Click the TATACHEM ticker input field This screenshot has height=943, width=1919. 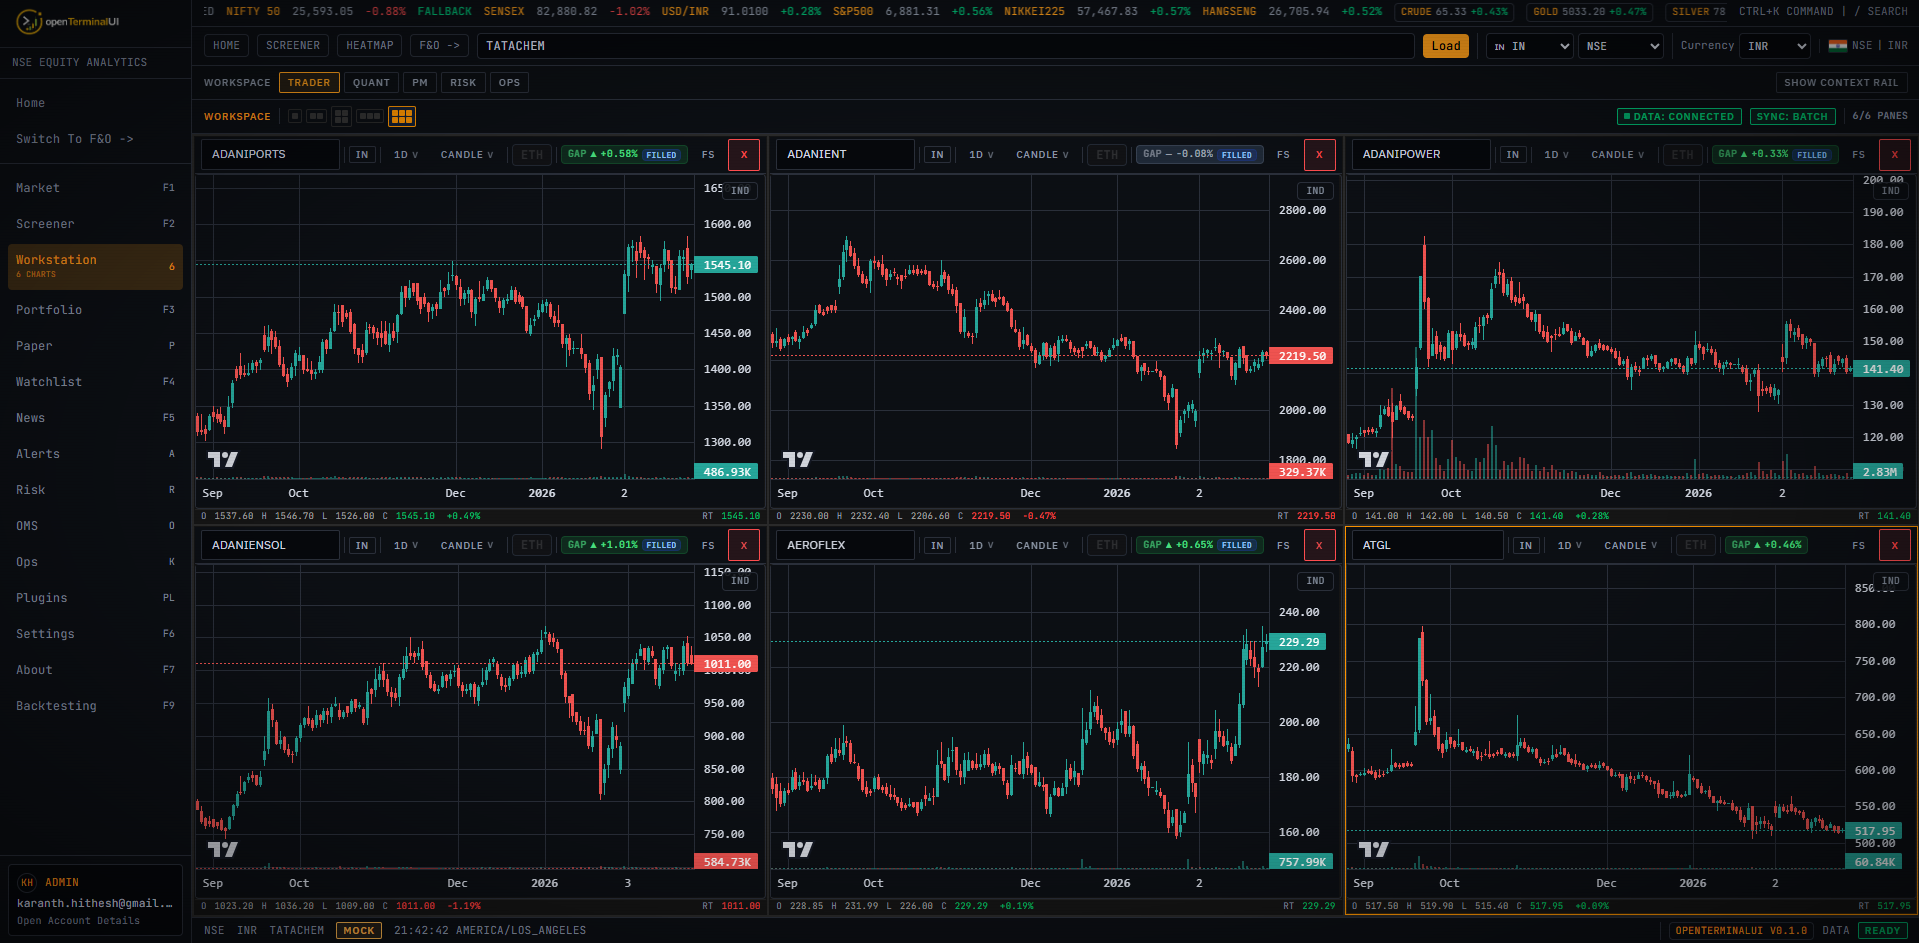pos(945,46)
